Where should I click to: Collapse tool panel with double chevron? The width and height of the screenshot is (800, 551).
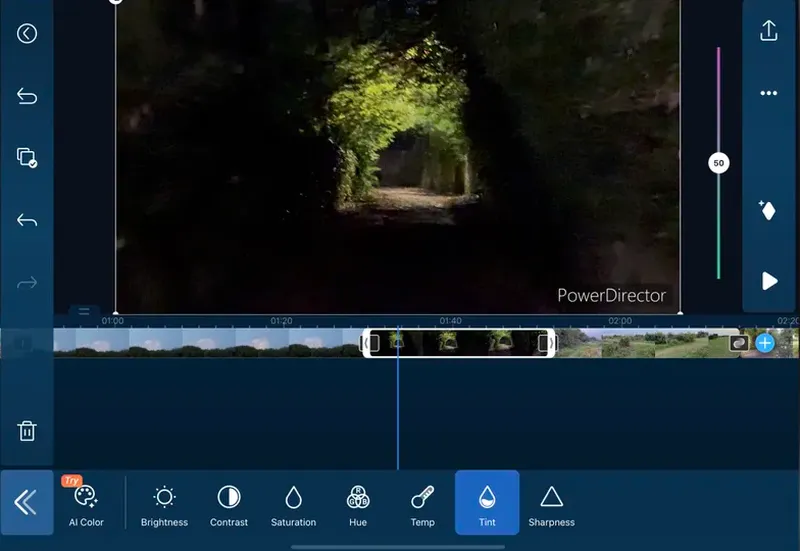pos(27,503)
